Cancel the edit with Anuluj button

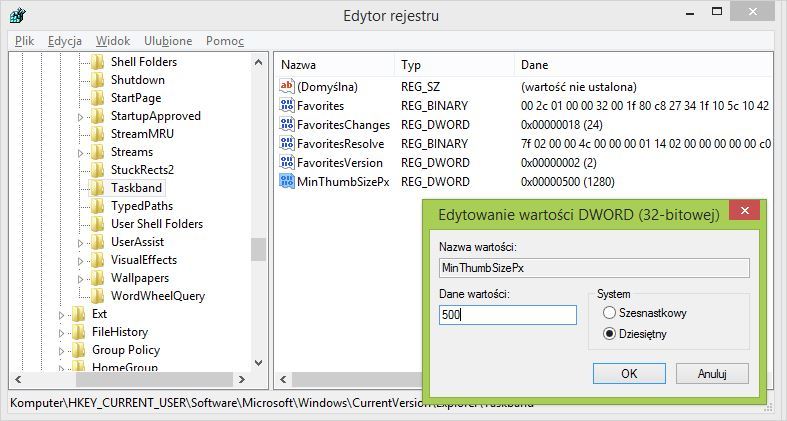[712, 374]
